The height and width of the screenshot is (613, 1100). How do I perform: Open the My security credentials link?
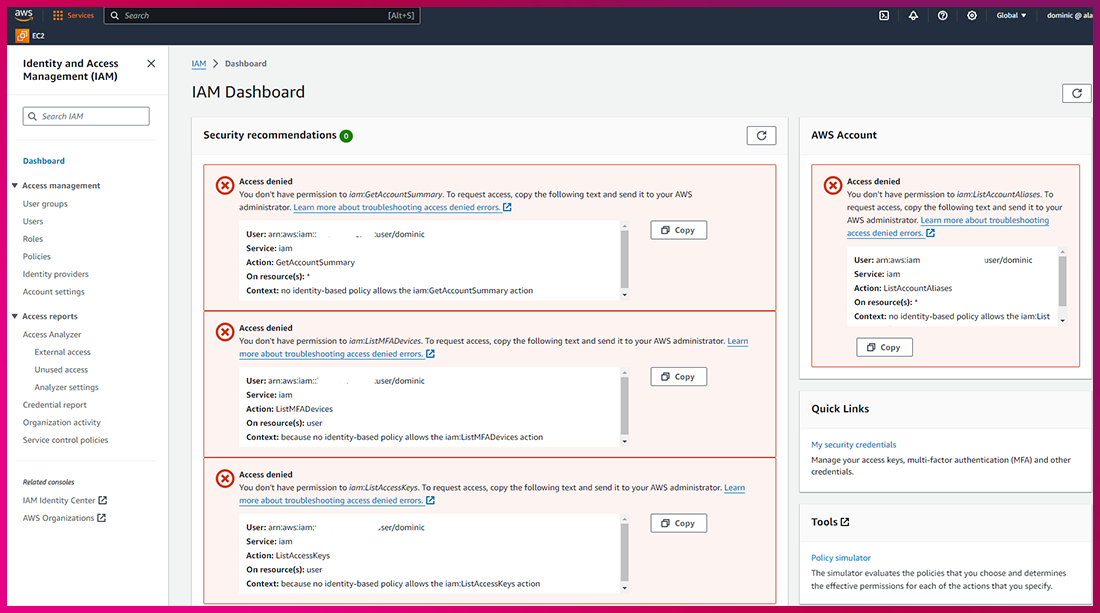click(x=853, y=445)
